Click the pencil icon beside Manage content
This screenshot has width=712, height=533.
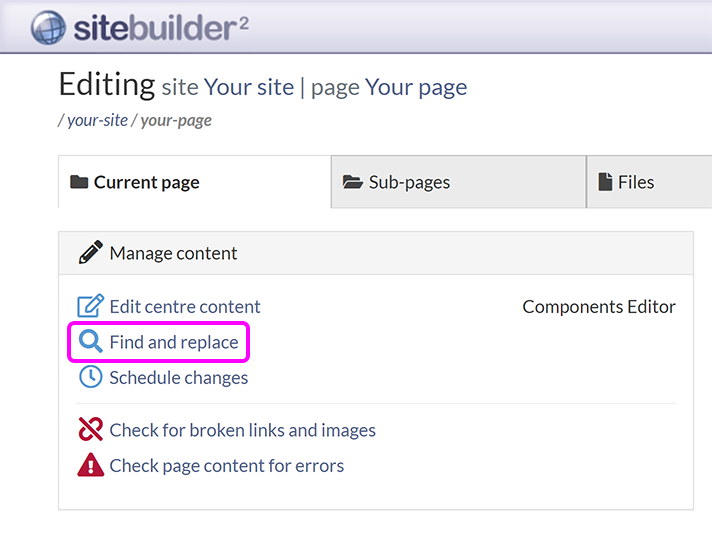click(x=90, y=253)
